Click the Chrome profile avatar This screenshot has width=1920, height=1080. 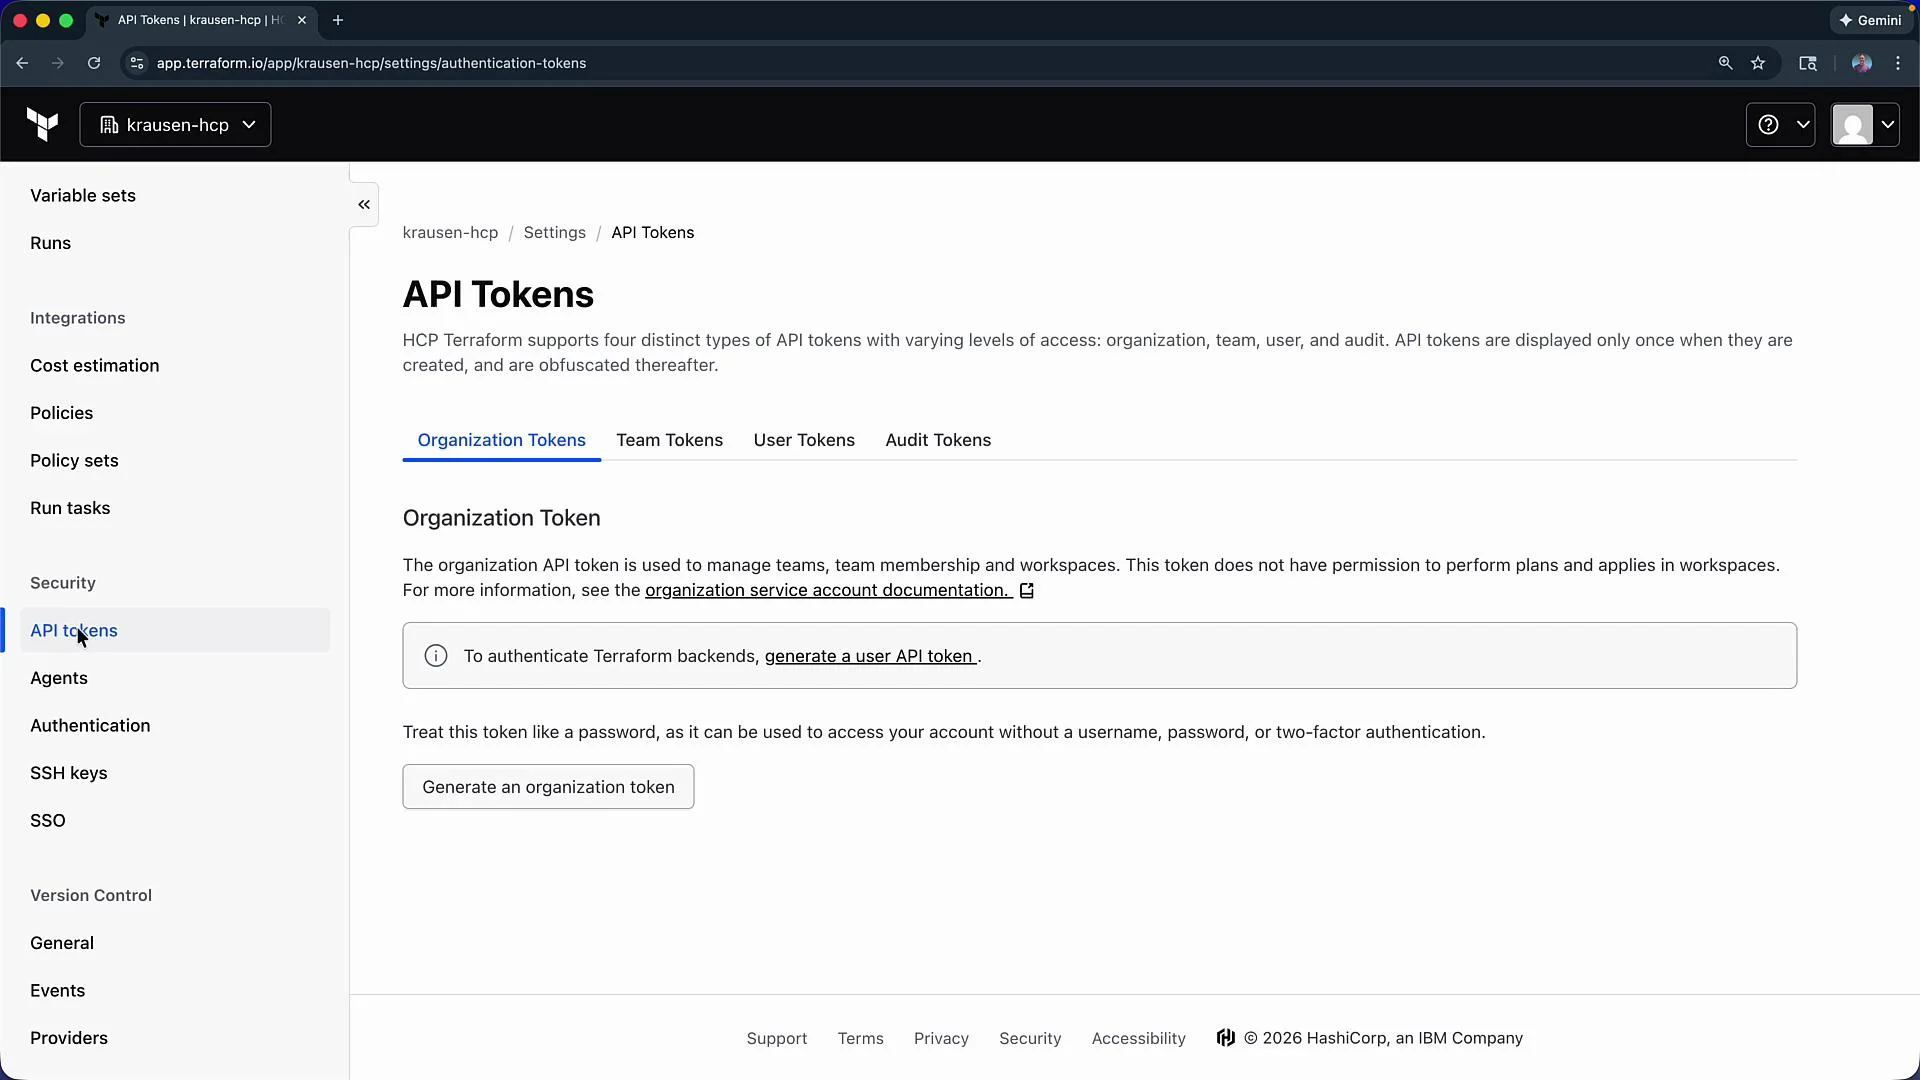(x=1861, y=63)
